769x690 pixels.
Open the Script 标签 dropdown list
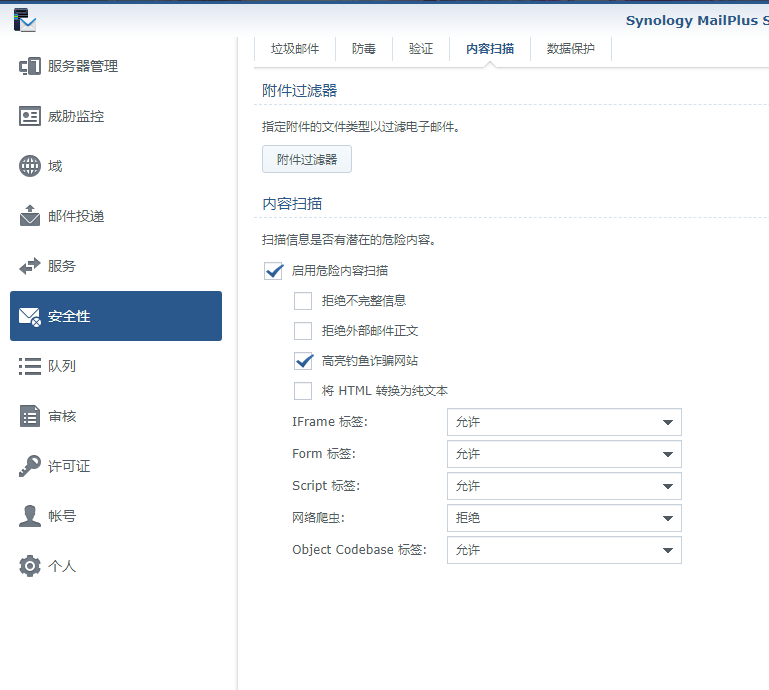pyautogui.click(x=564, y=486)
